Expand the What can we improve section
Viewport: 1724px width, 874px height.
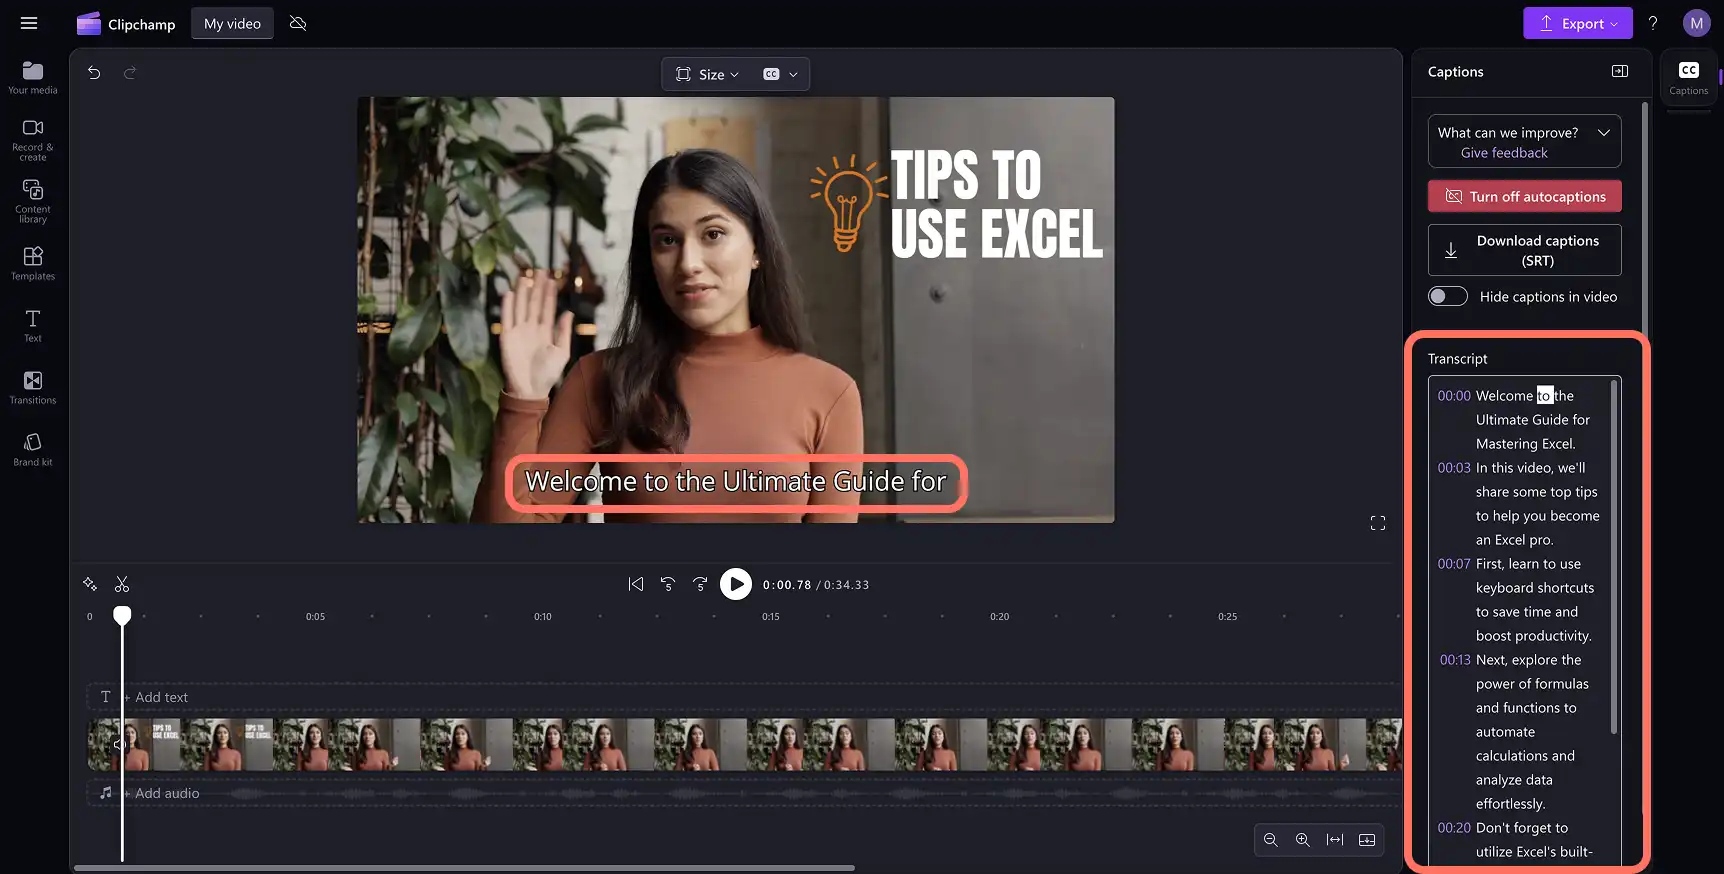click(1525, 141)
